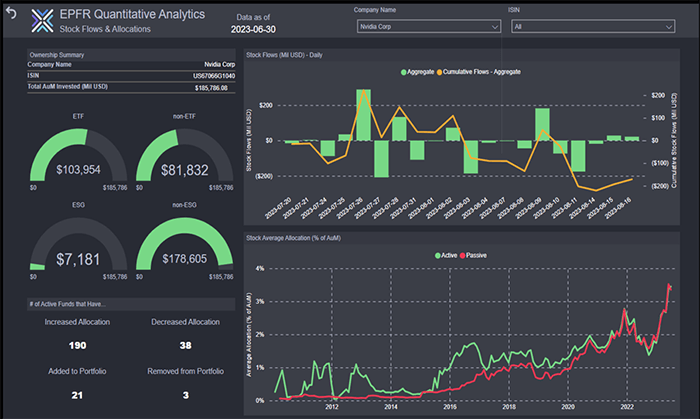
Task: Click the non-ESG gauge value $178,605
Action: pyautogui.click(x=184, y=259)
